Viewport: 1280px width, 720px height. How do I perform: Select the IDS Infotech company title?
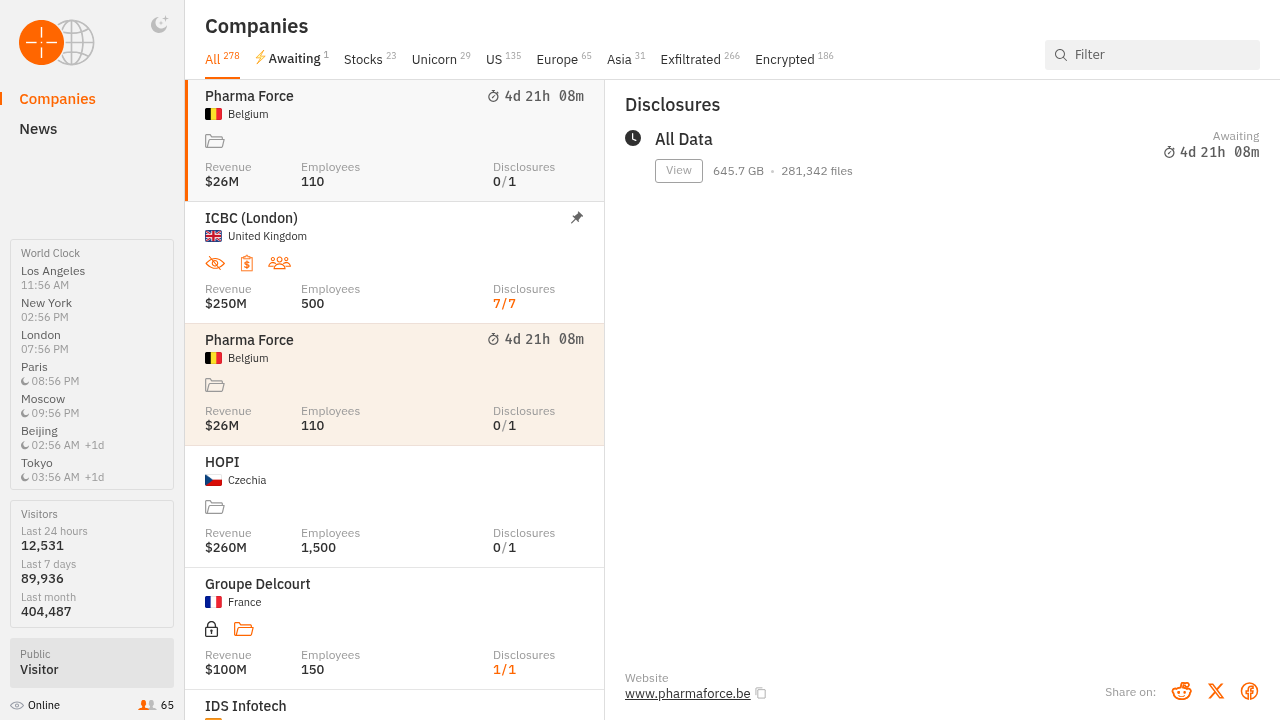[x=246, y=706]
